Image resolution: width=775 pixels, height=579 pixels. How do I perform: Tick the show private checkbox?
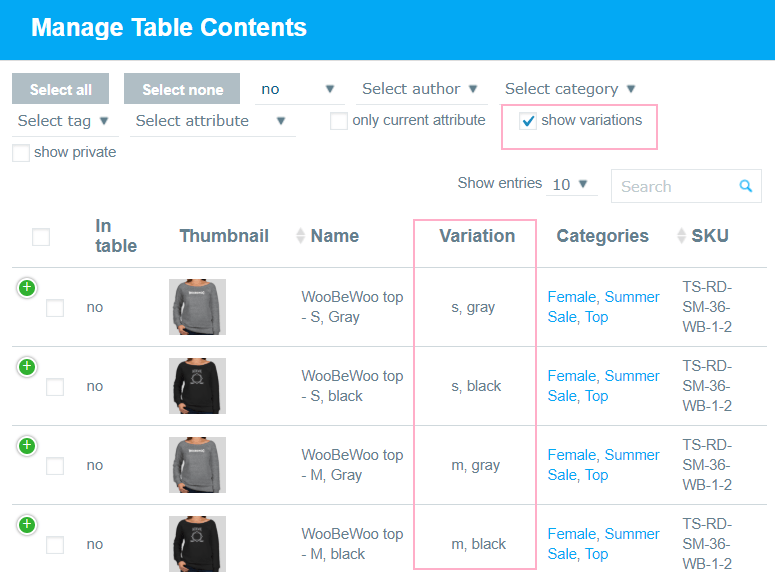(21, 153)
